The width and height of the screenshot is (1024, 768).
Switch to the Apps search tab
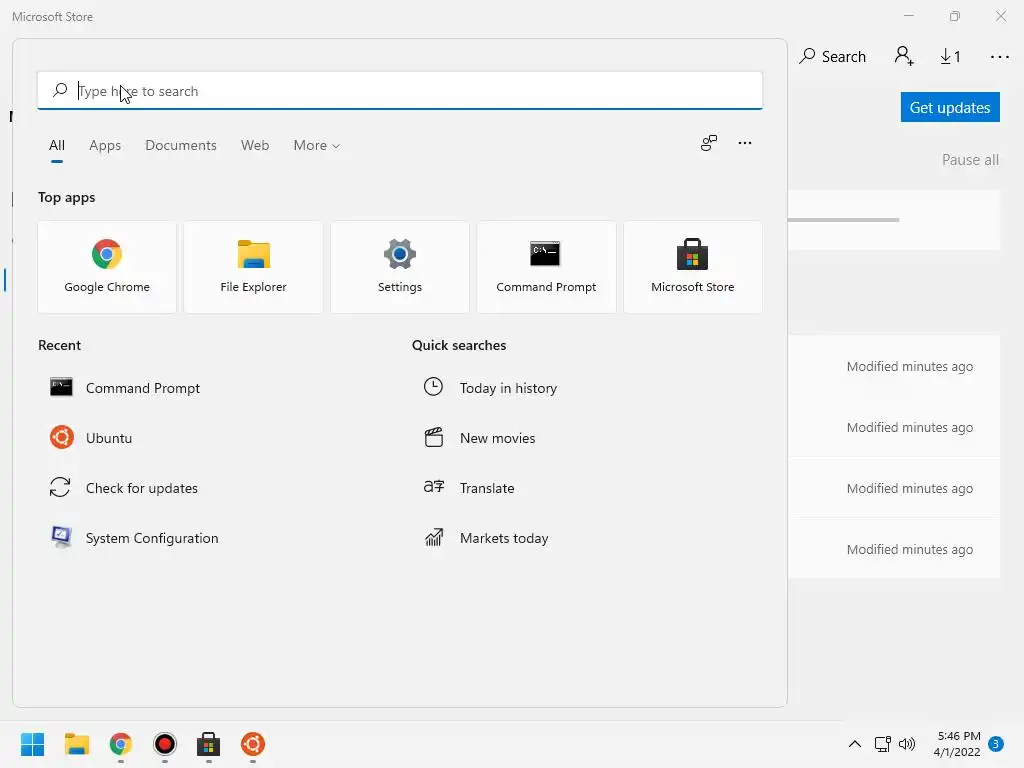pos(105,146)
